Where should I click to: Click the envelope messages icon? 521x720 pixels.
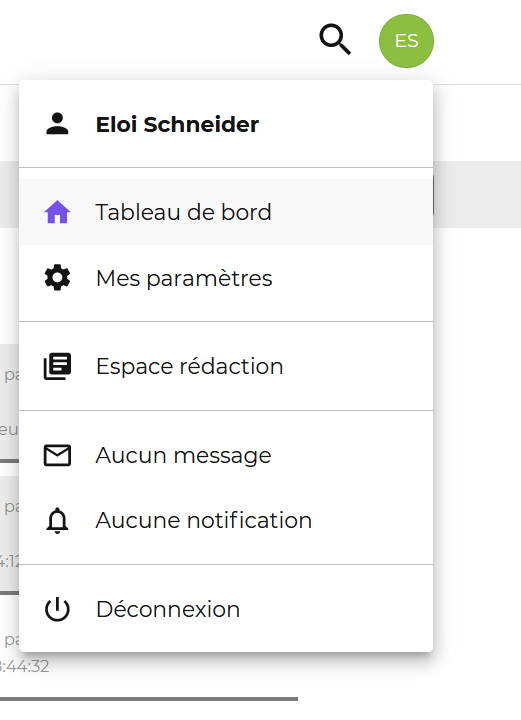(x=57, y=456)
